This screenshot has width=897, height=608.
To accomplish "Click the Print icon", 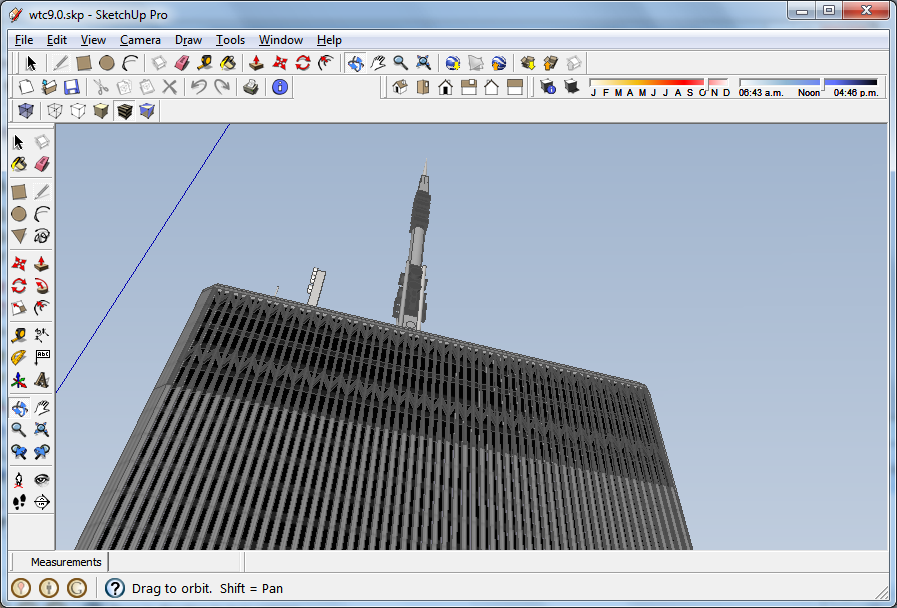I will tap(251, 87).
